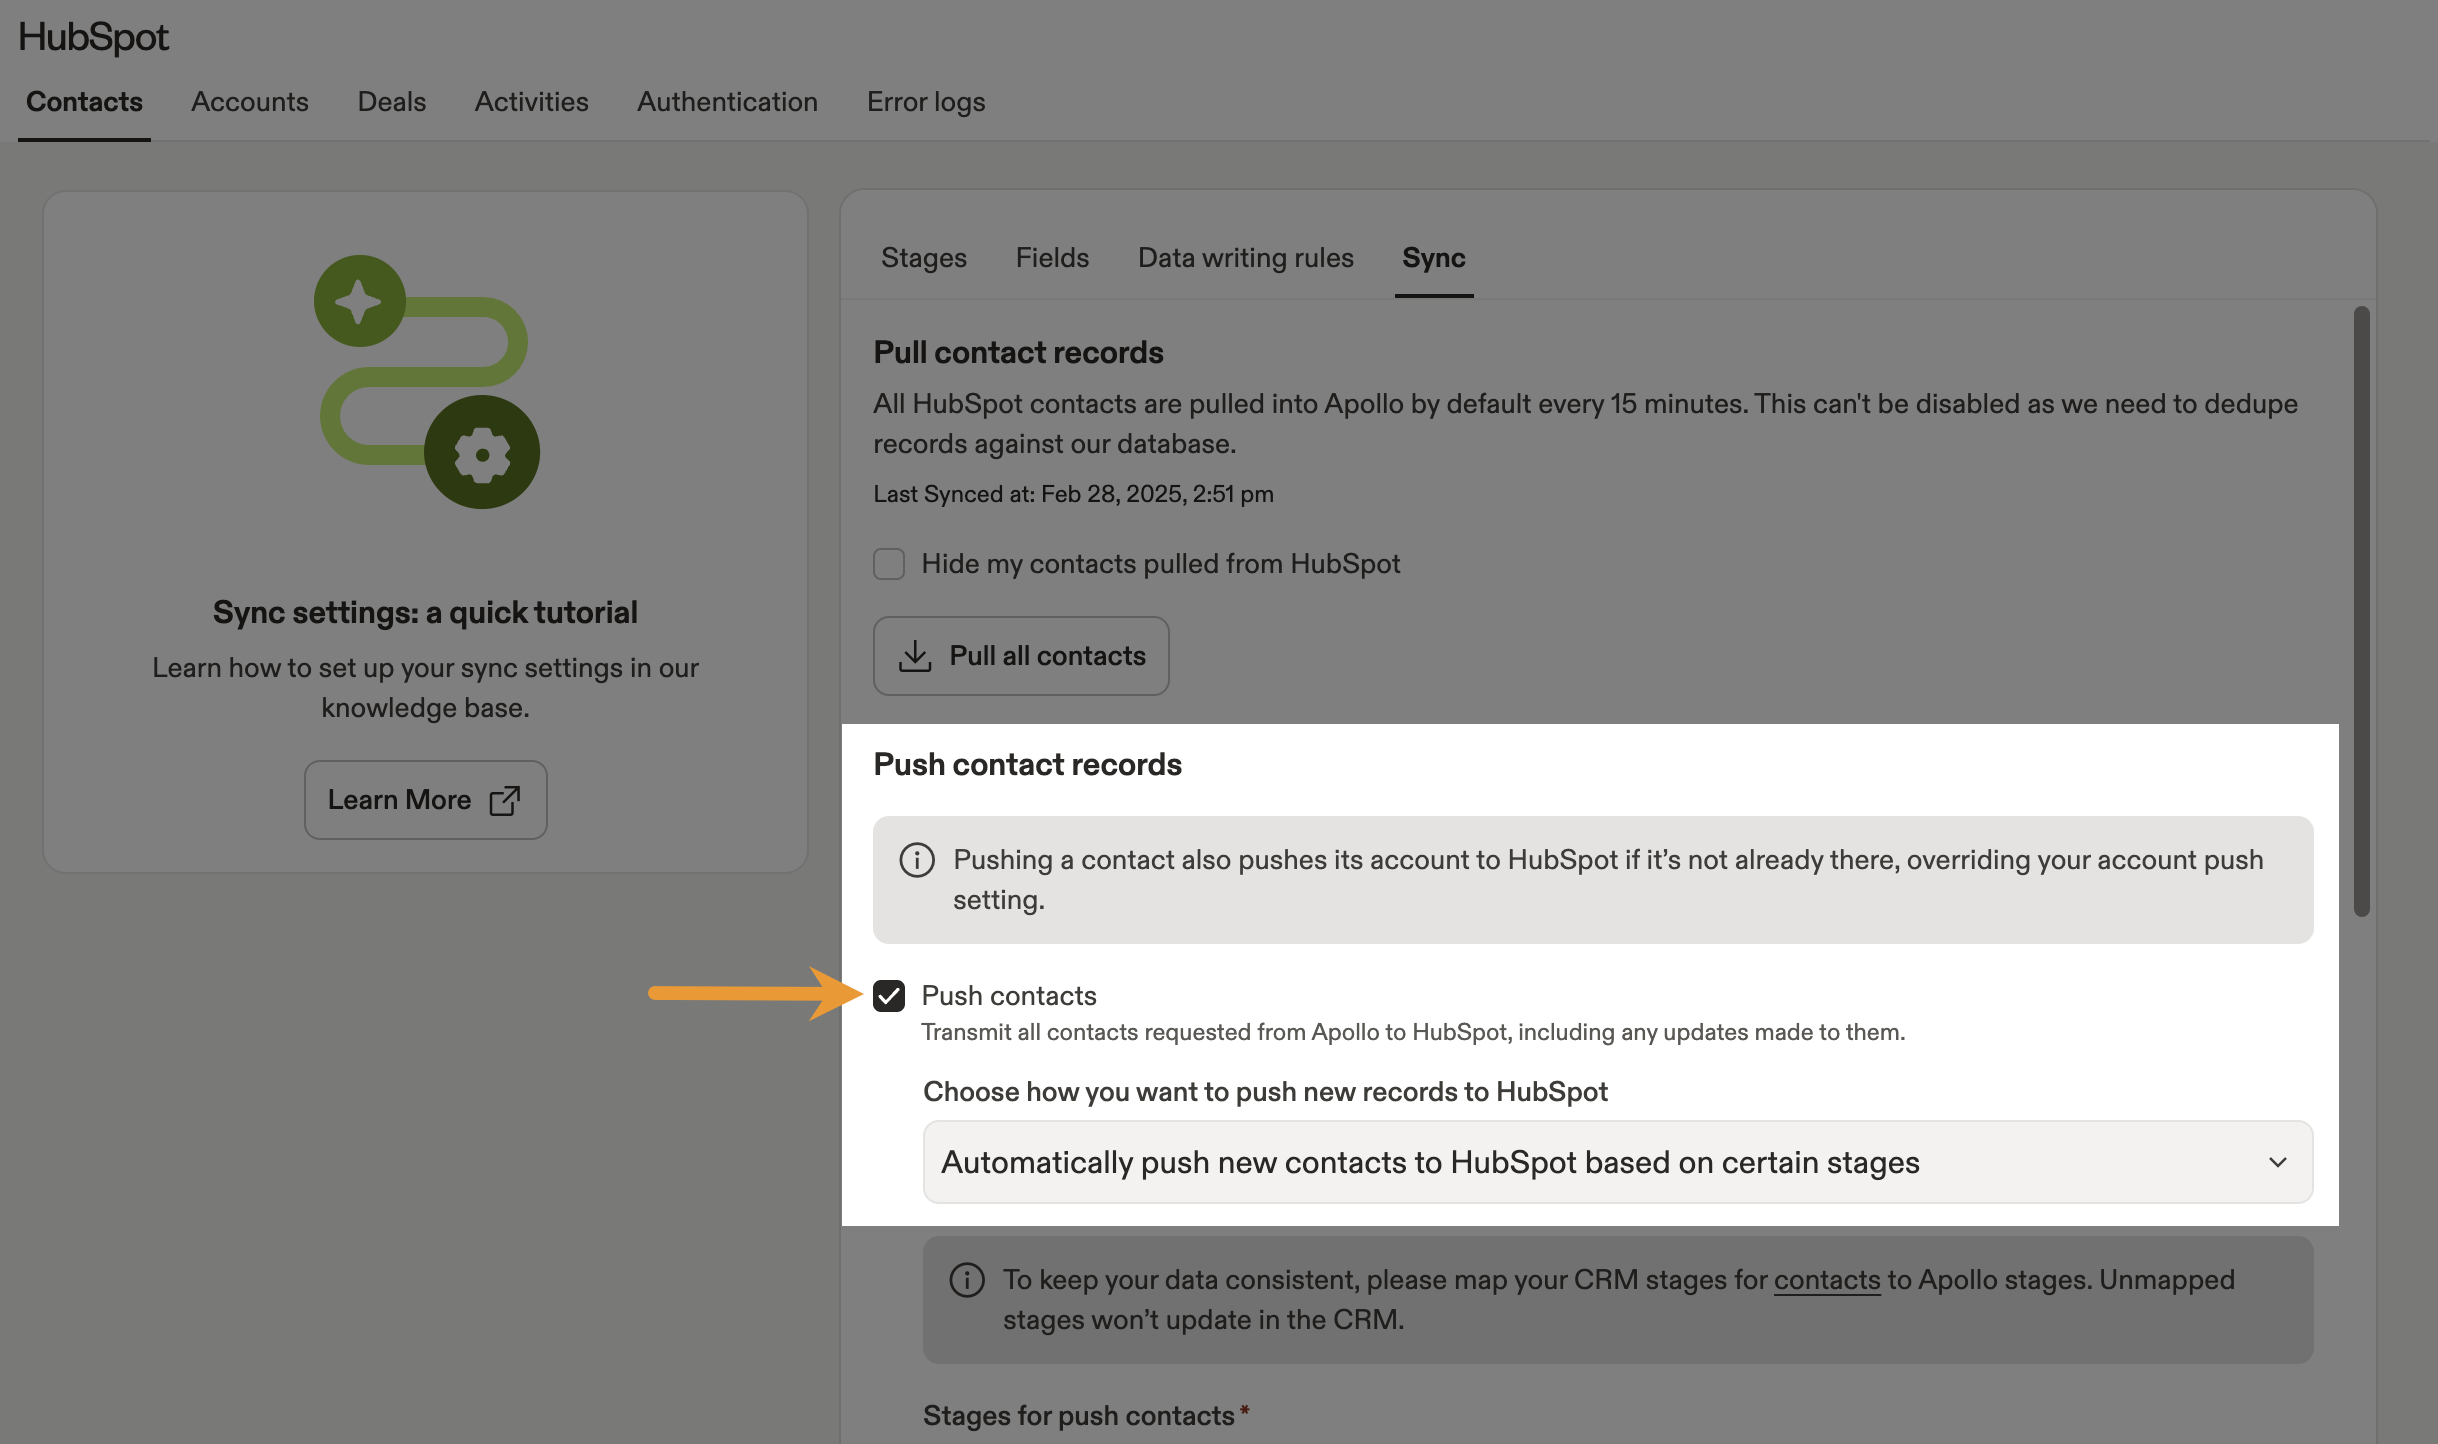Screen dimensions: 2438x1444
Task: View the Error logs tab
Action: (926, 102)
